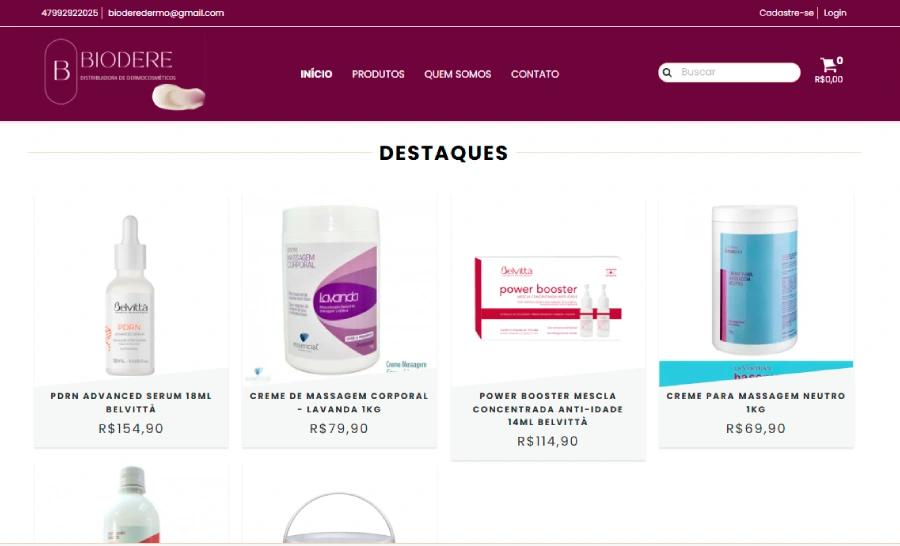The height and width of the screenshot is (546, 900).
Task: Open the shopping cart icon
Action: 828,64
